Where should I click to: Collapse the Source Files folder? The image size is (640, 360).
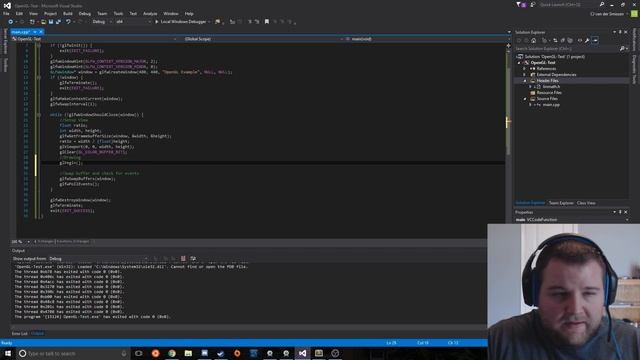tap(525, 99)
